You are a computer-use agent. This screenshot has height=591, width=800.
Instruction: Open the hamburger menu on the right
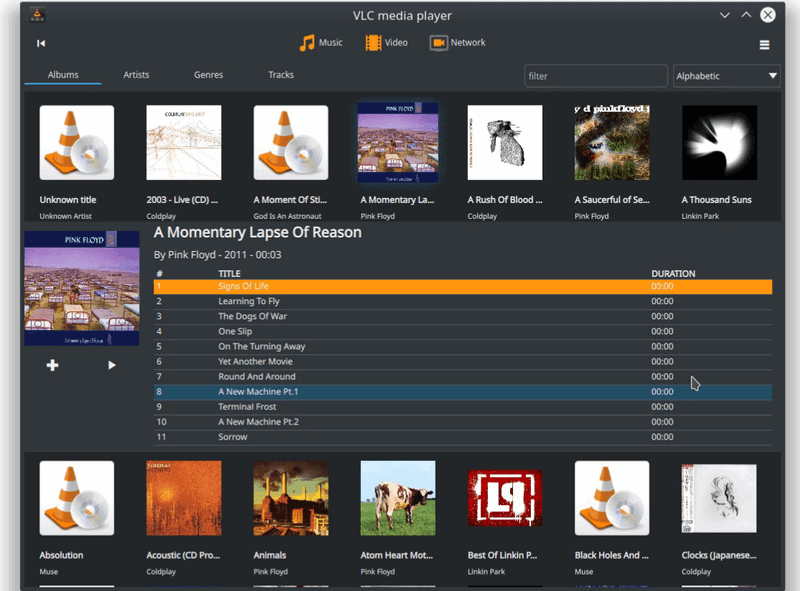pyautogui.click(x=764, y=45)
